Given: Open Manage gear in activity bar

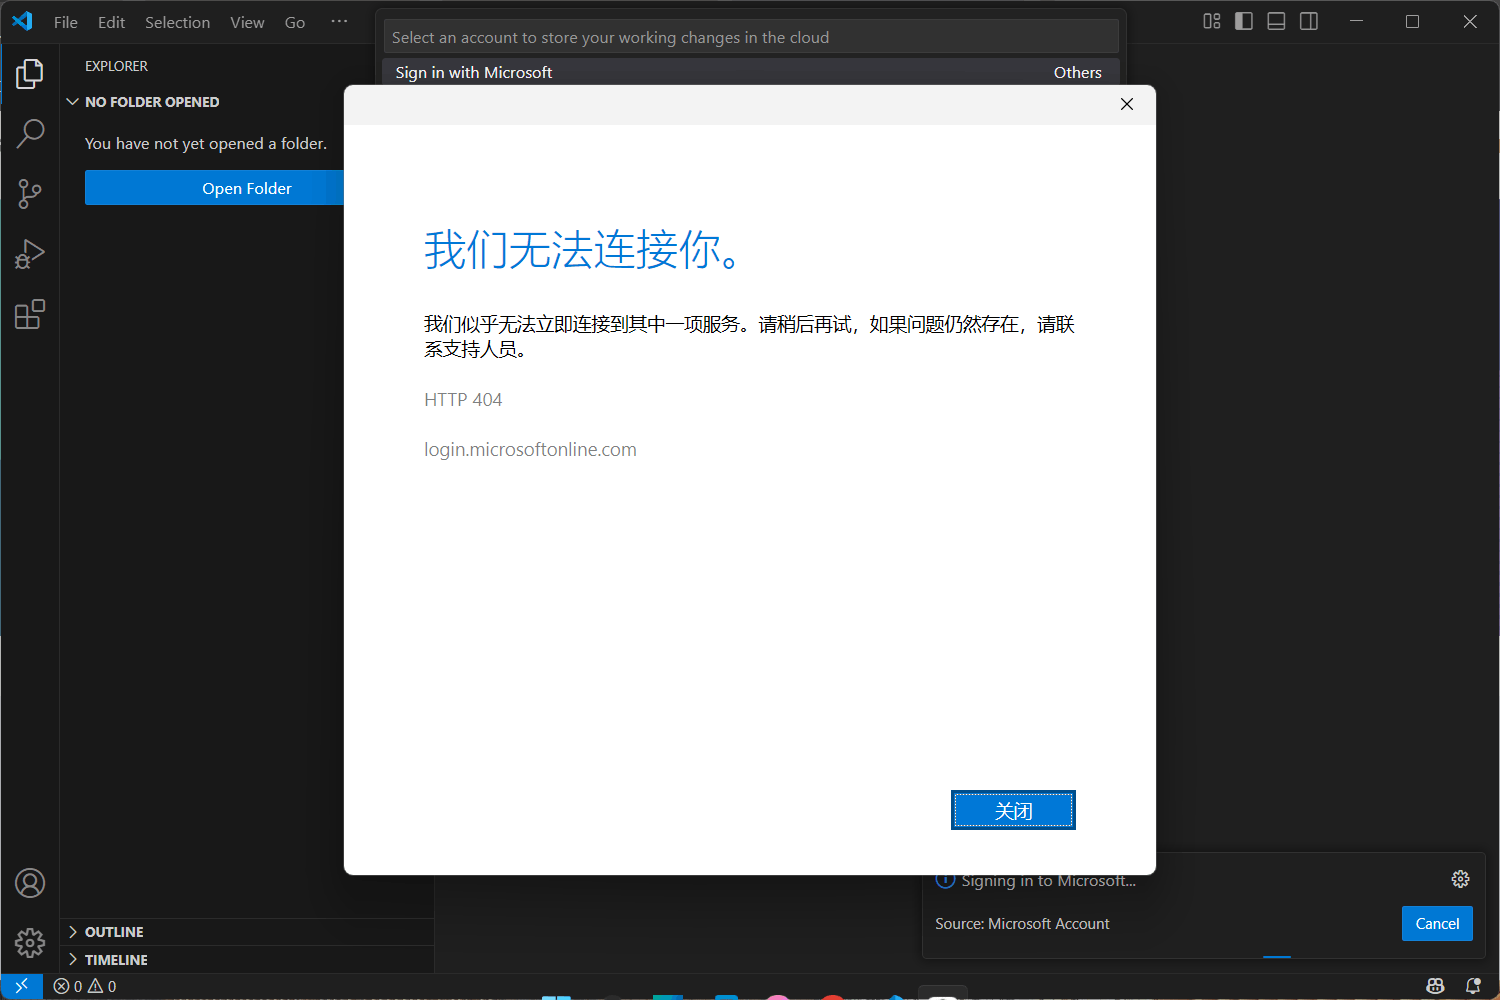Looking at the screenshot, I should tap(30, 942).
